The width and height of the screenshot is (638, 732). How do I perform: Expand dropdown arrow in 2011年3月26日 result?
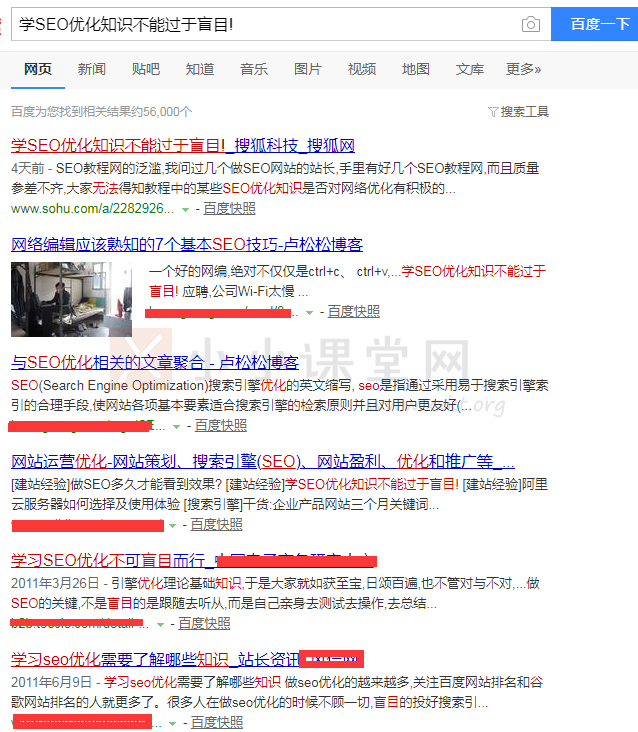(x=160, y=625)
